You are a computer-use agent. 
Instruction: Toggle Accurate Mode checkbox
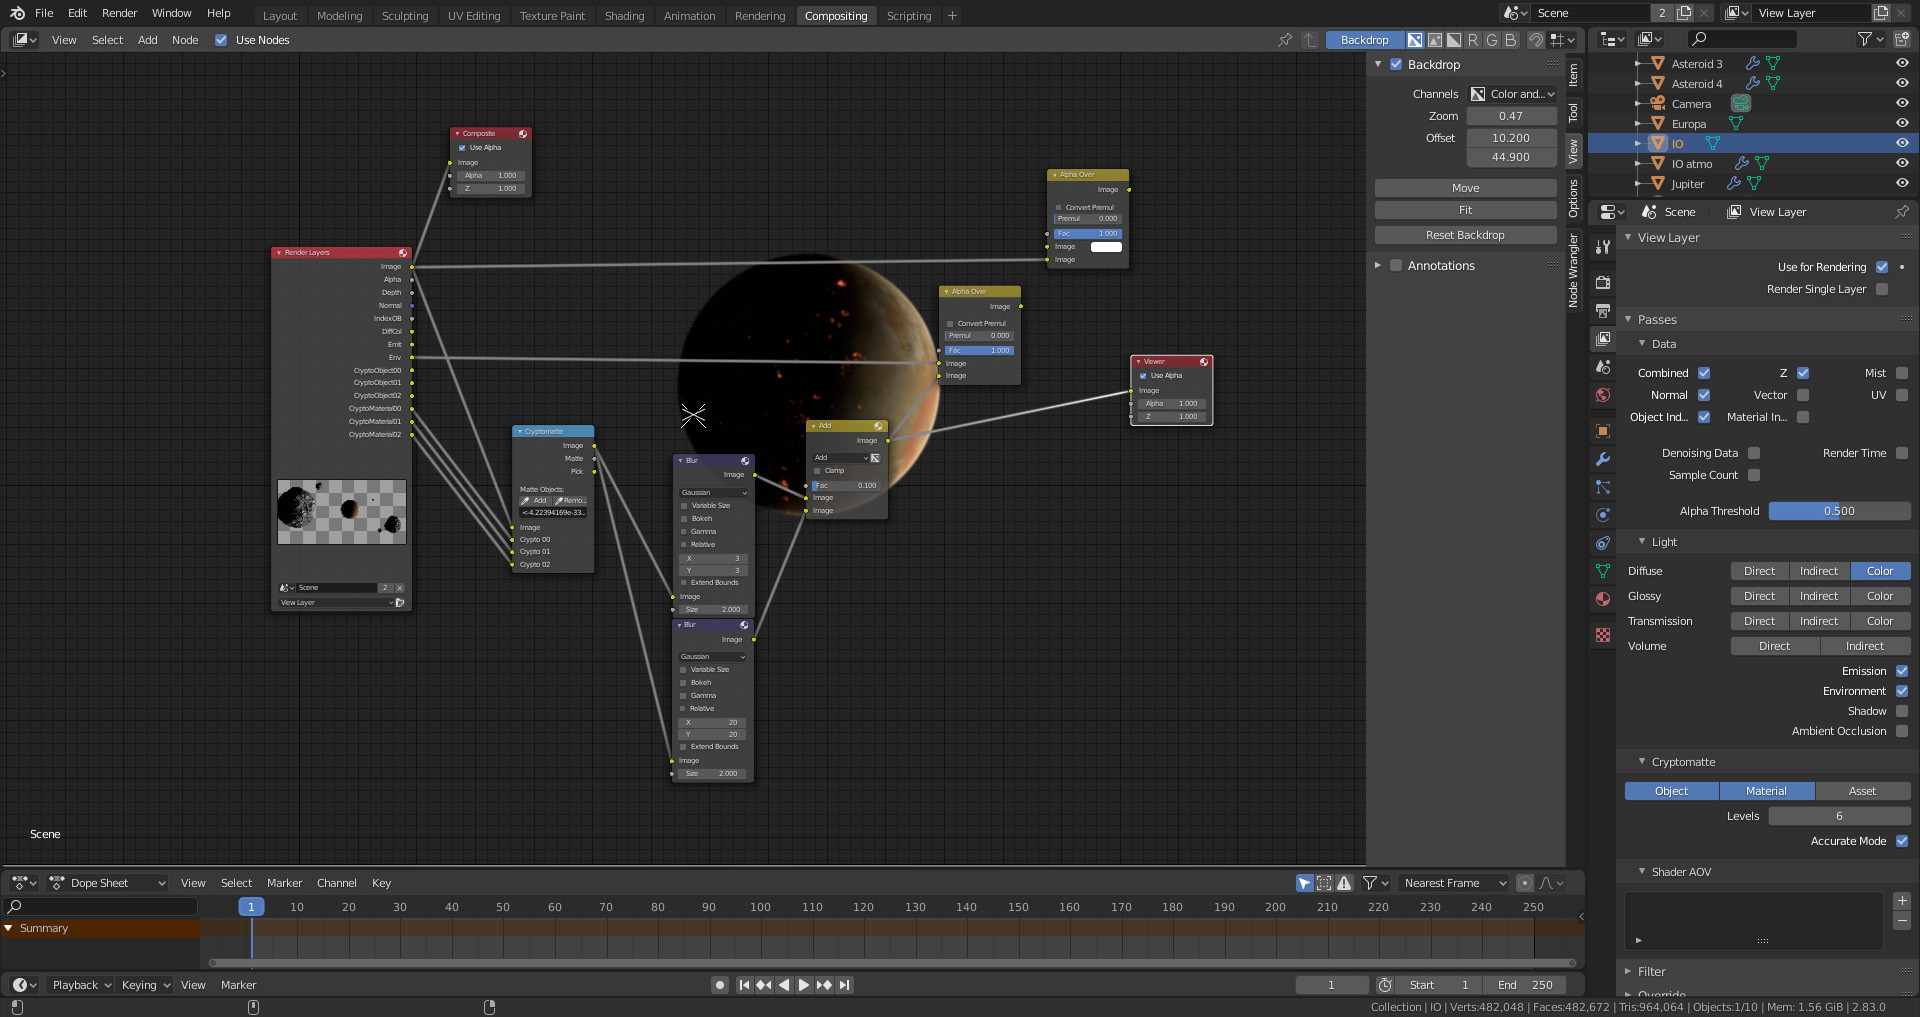[x=1902, y=841]
